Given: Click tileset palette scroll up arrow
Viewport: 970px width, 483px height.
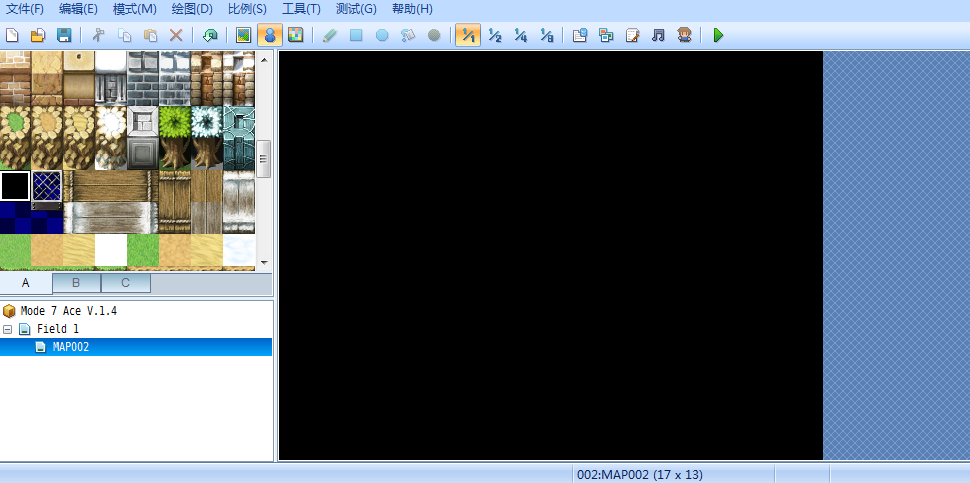Looking at the screenshot, I should click(264, 60).
